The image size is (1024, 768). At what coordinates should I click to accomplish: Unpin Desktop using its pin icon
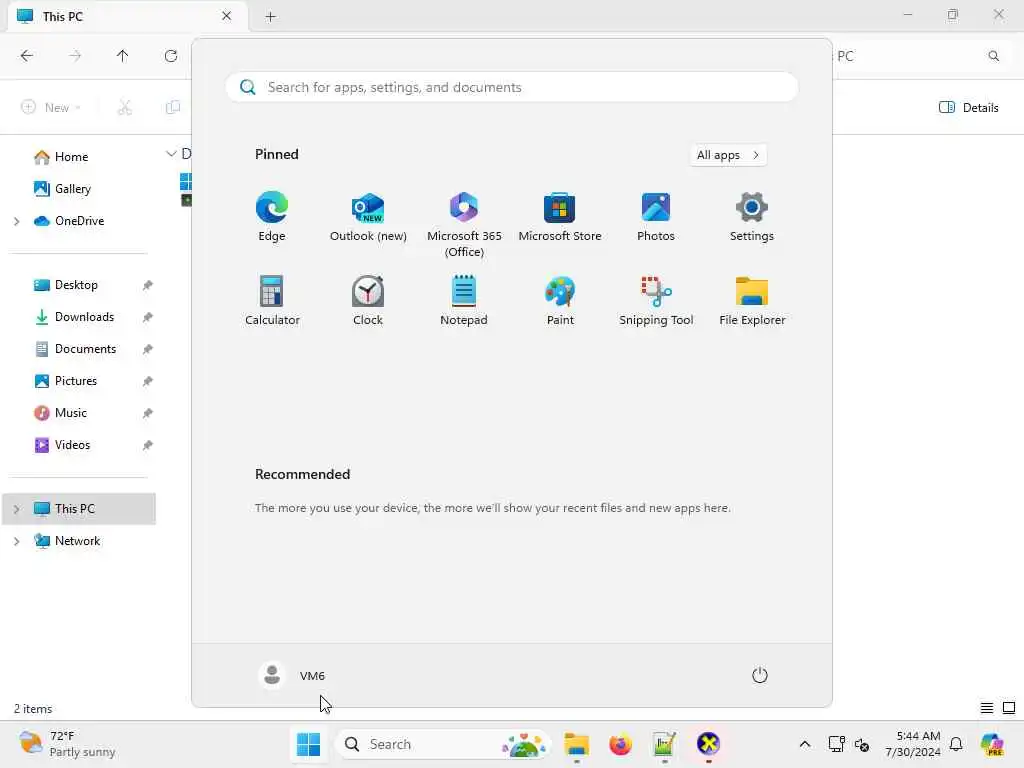coord(148,285)
